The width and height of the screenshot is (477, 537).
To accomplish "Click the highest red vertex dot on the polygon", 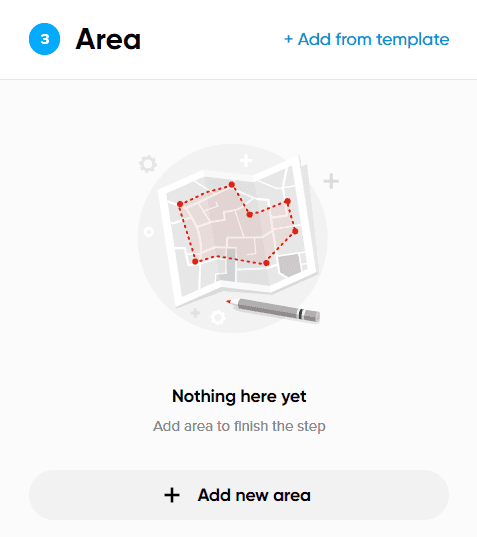I will point(232,185).
